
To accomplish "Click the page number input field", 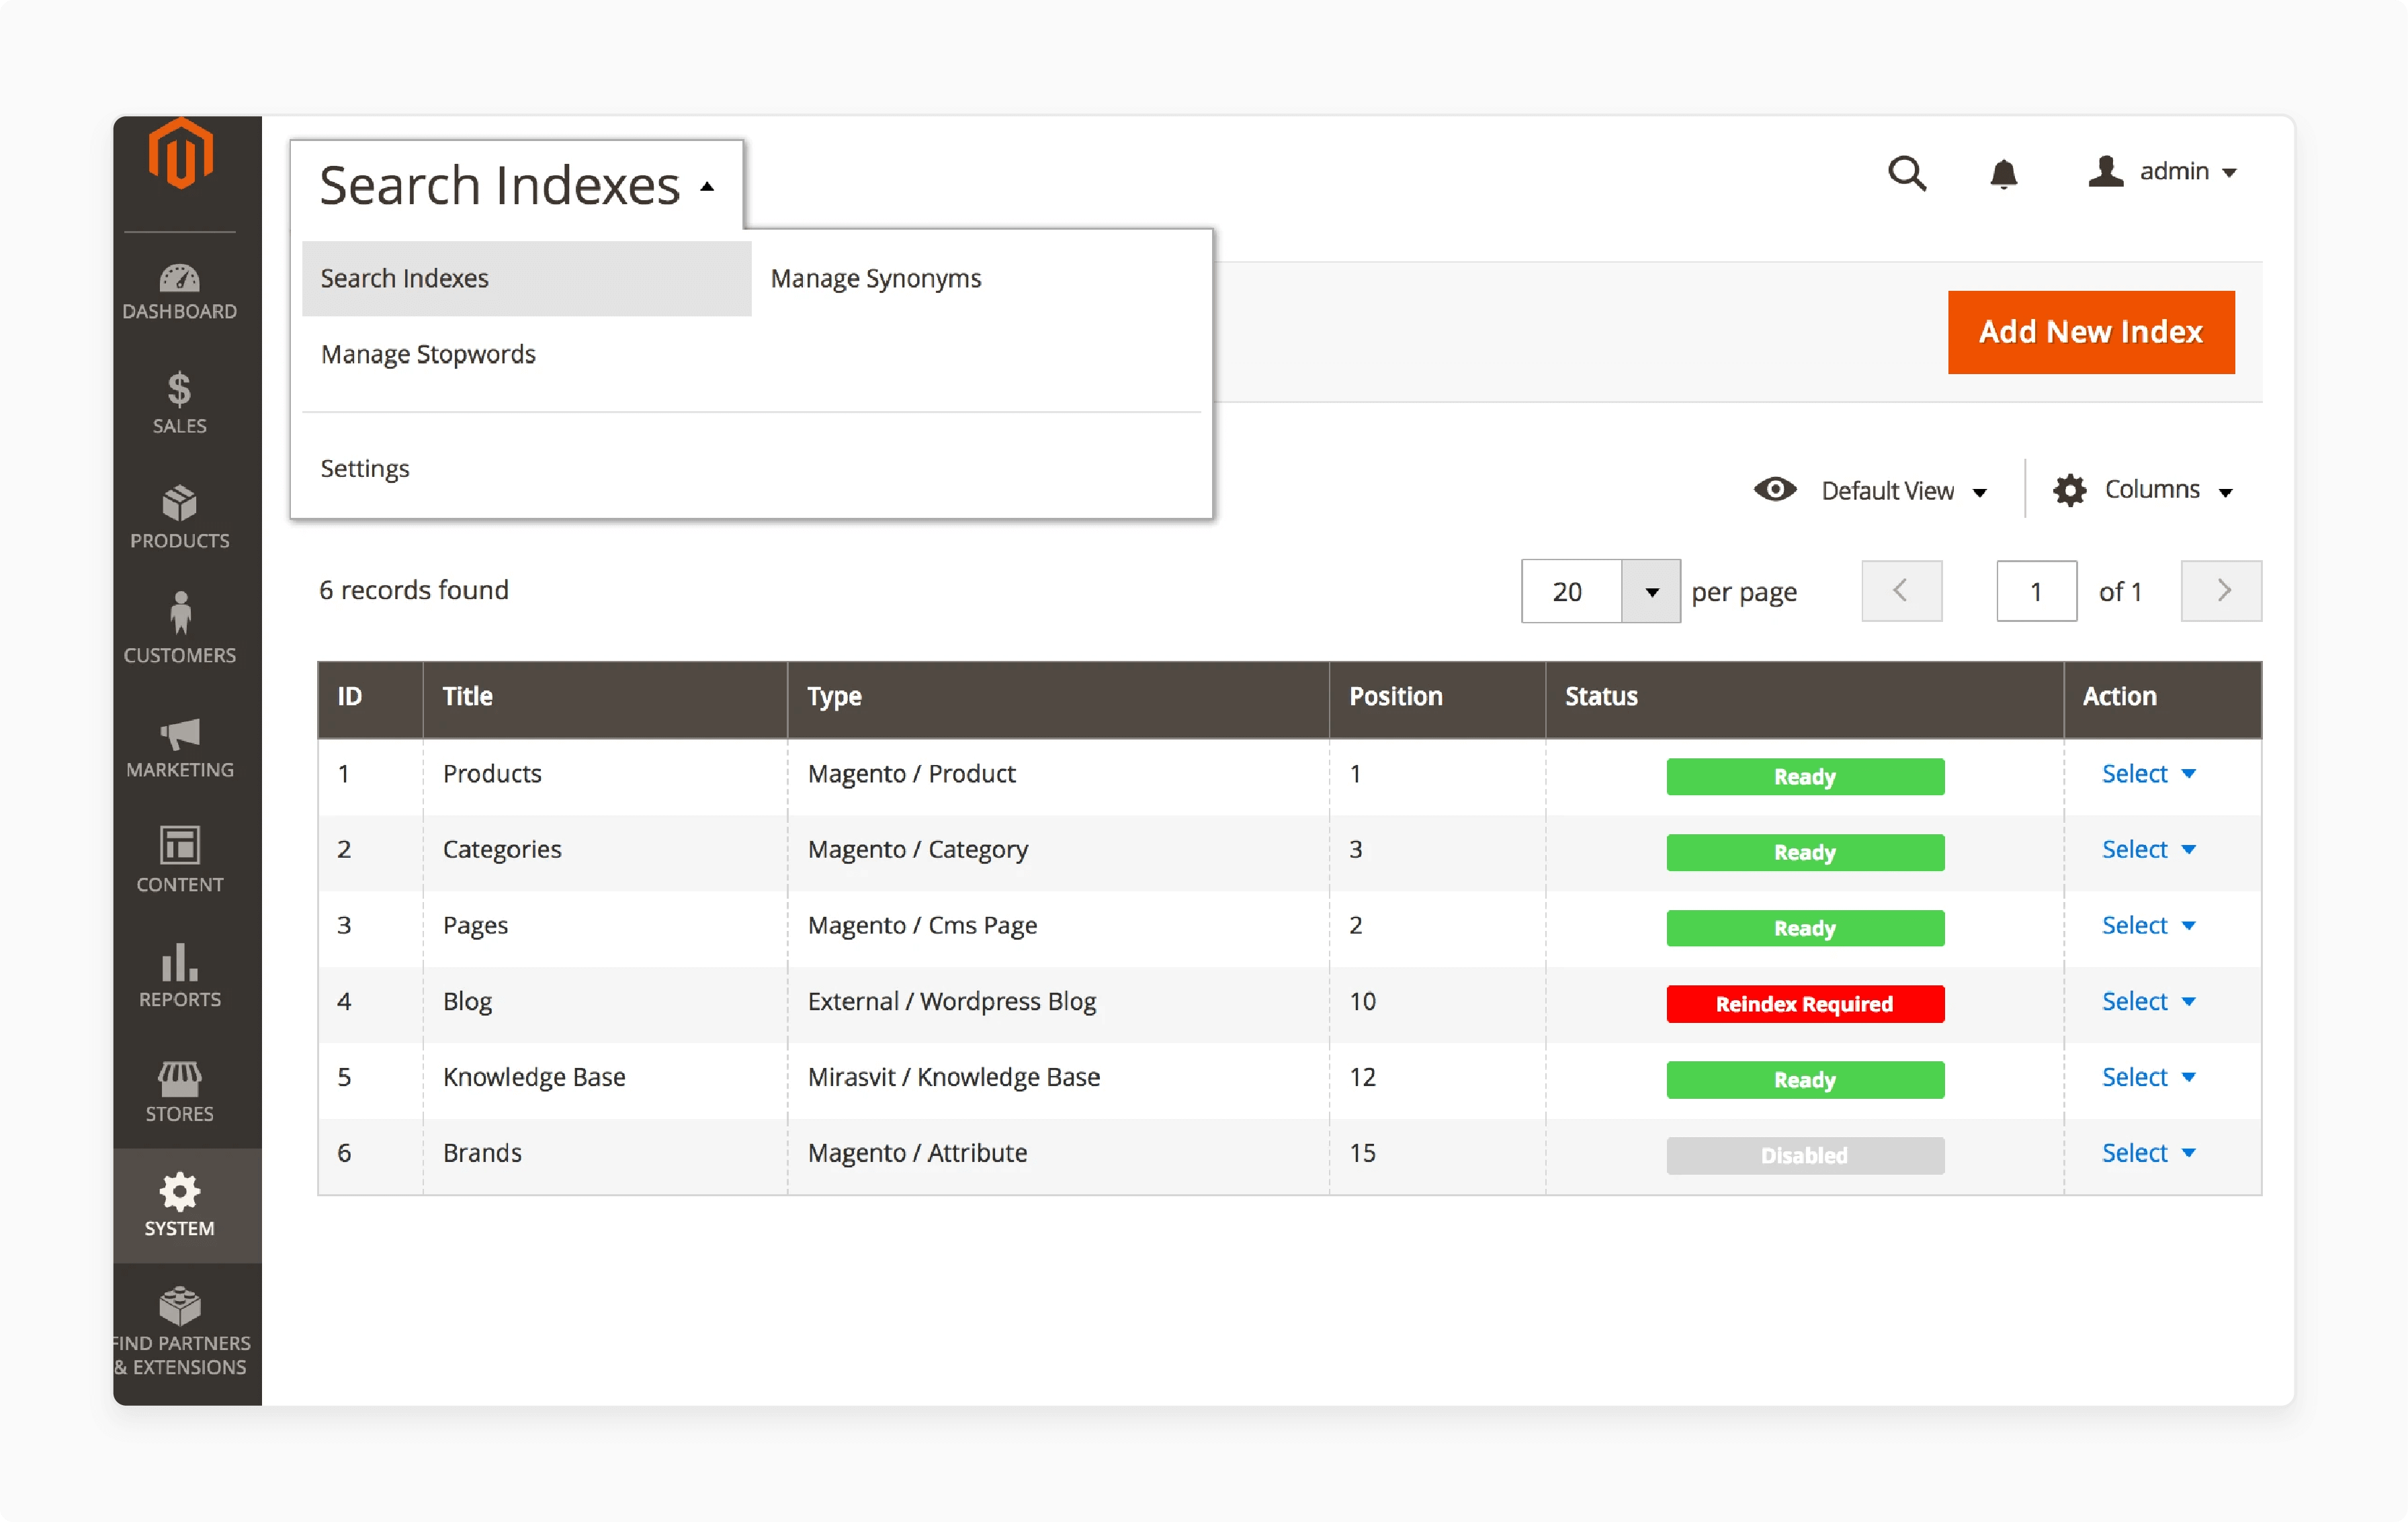I will 2036,591.
